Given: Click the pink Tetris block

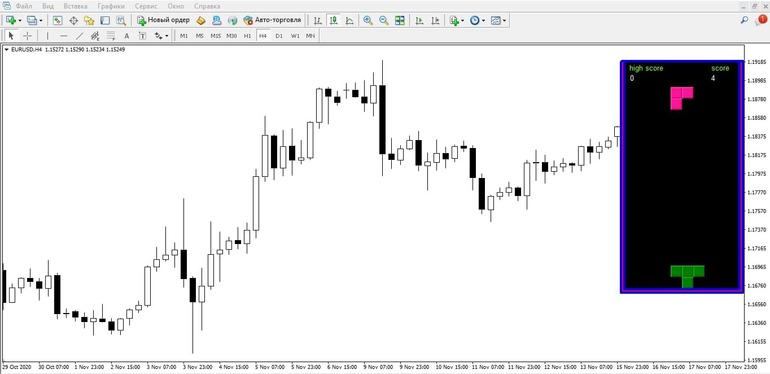Looking at the screenshot, I should point(682,98).
